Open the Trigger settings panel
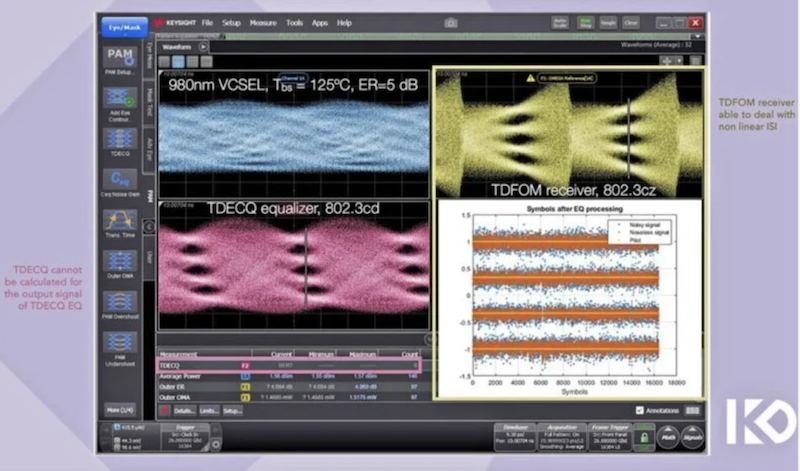 (x=185, y=437)
